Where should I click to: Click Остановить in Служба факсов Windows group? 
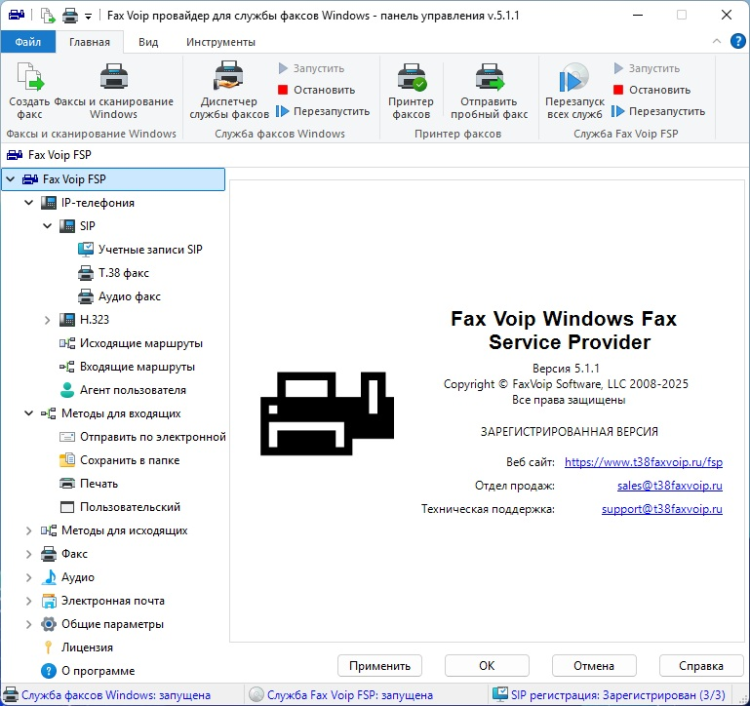pos(315,90)
